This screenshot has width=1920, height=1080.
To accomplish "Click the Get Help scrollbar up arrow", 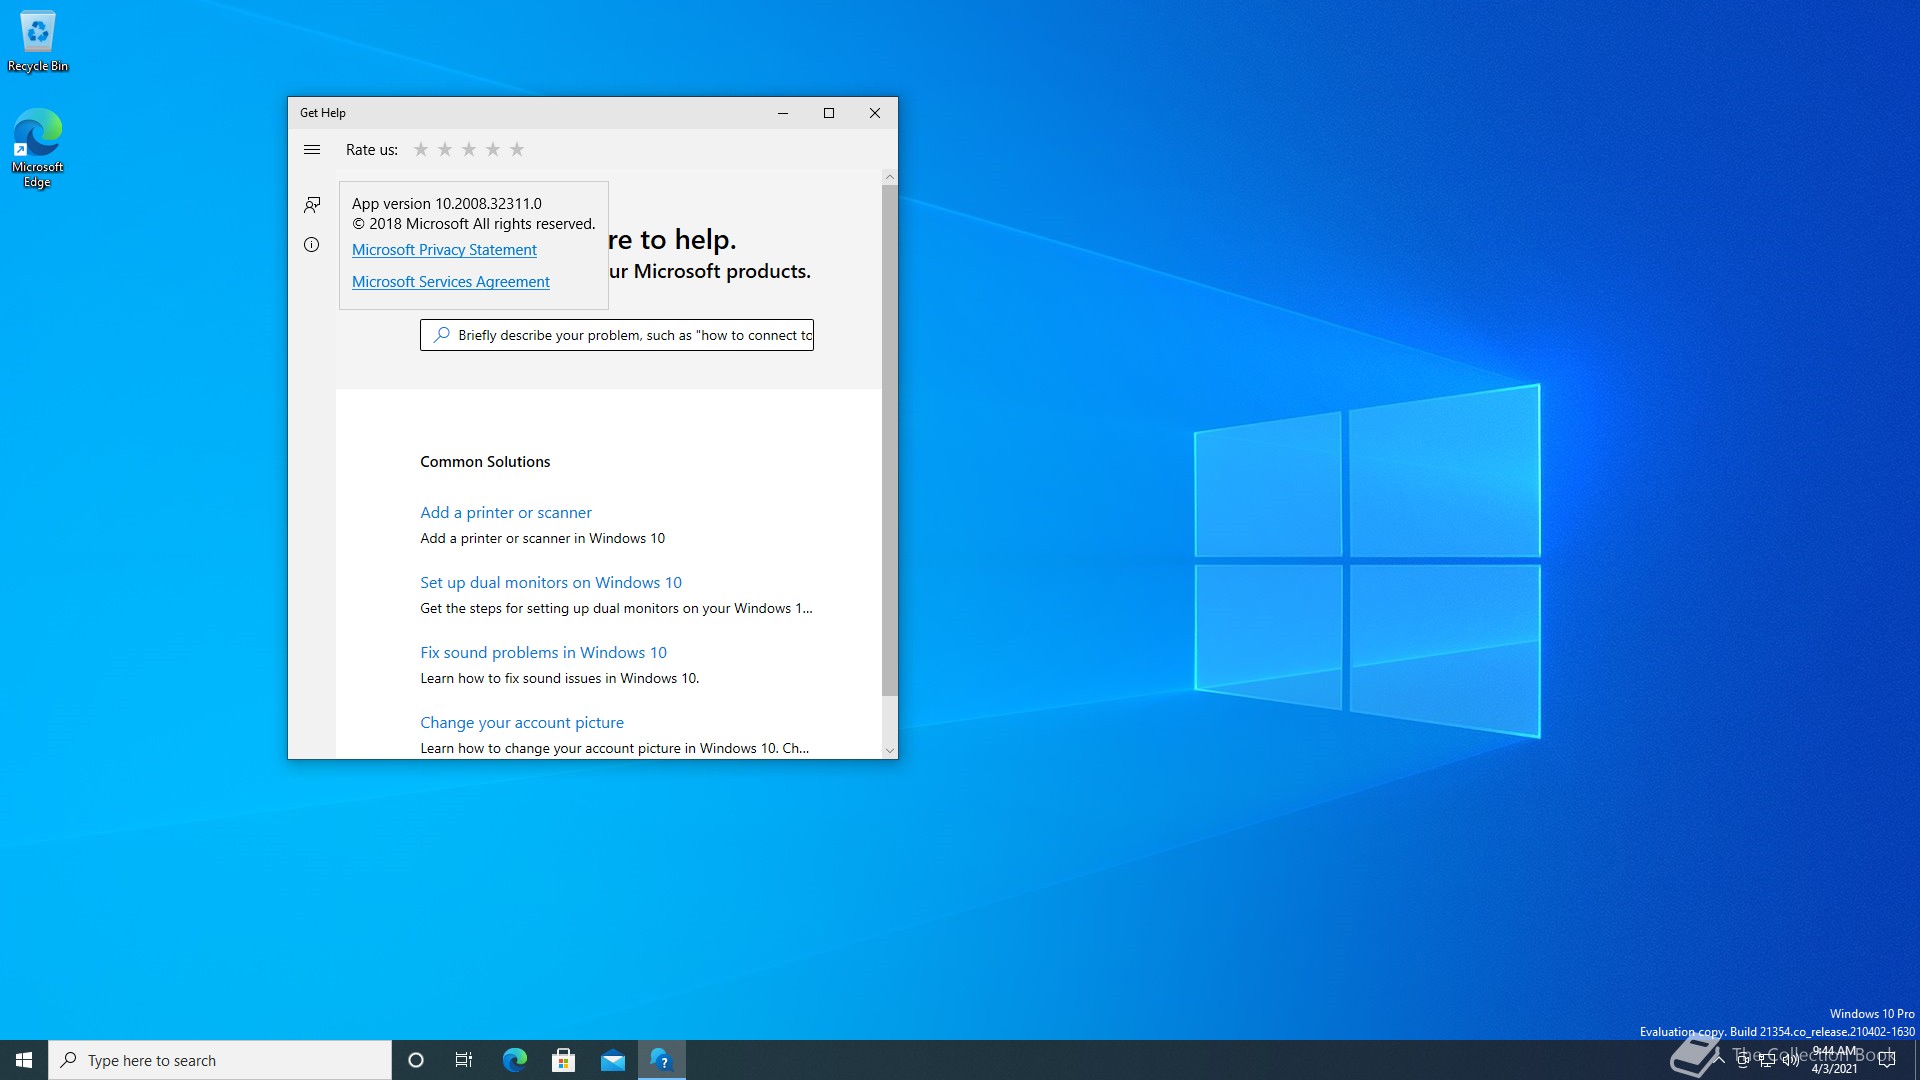I will pos(890,177).
